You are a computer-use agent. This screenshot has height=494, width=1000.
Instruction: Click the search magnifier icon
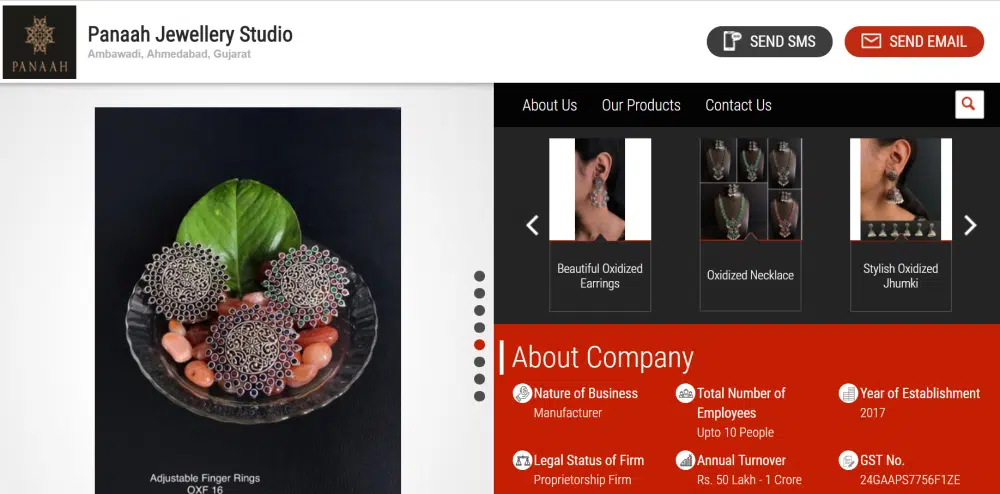tap(969, 104)
